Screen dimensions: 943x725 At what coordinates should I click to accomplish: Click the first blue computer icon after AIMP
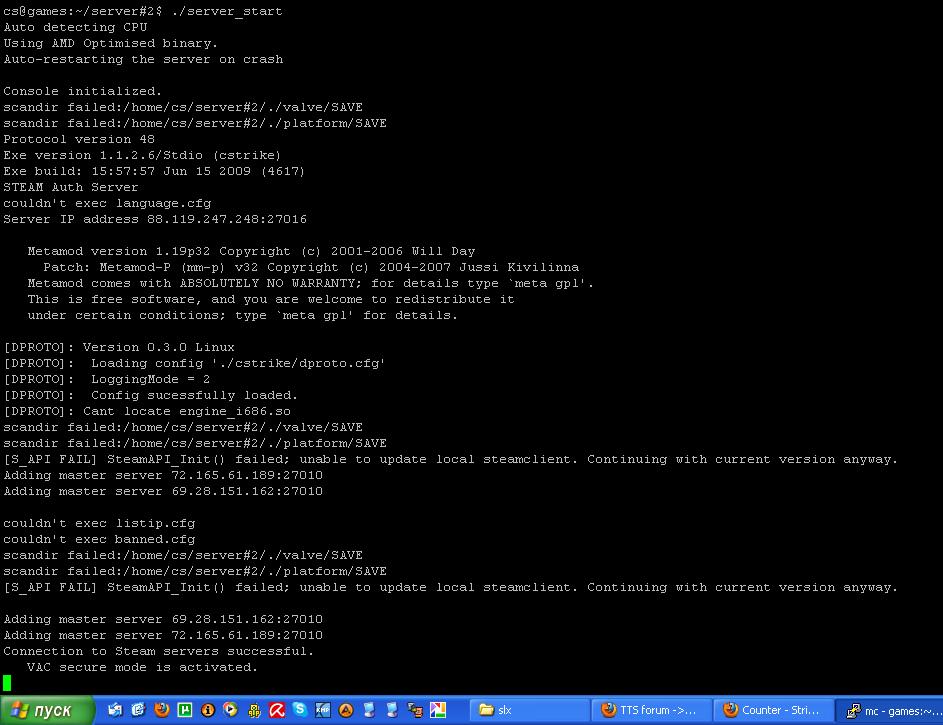369,710
